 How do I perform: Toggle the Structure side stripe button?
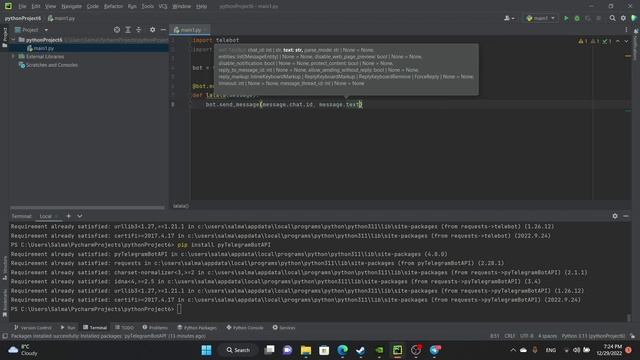(x=5, y=268)
